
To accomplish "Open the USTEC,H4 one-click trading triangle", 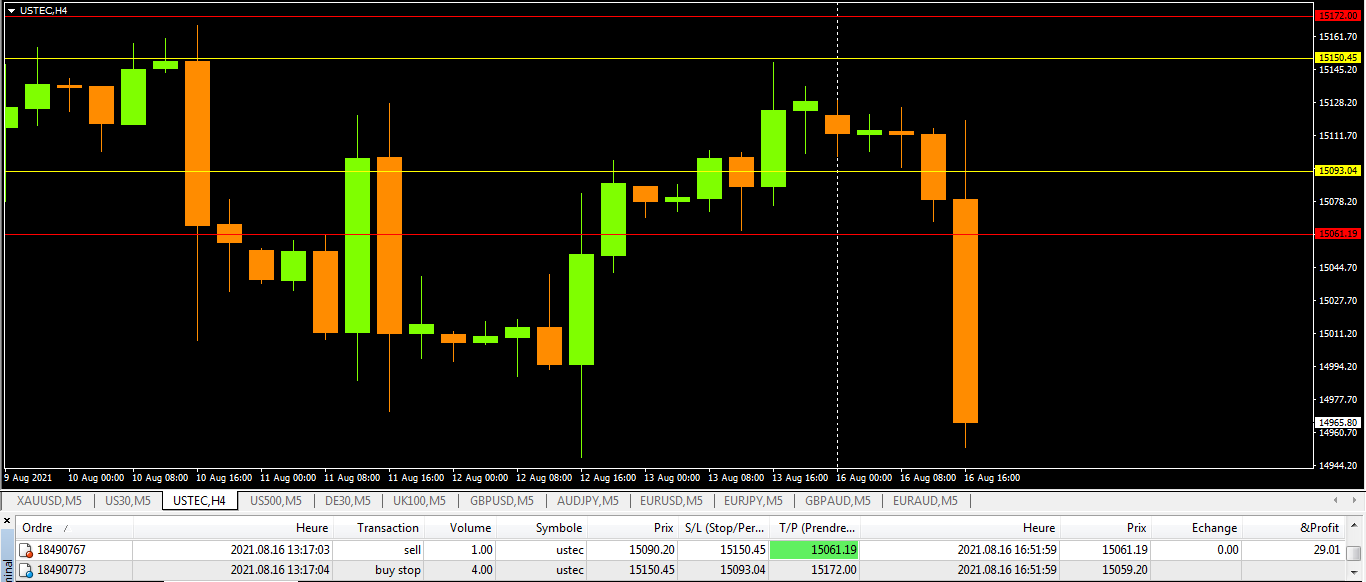I will point(11,9).
